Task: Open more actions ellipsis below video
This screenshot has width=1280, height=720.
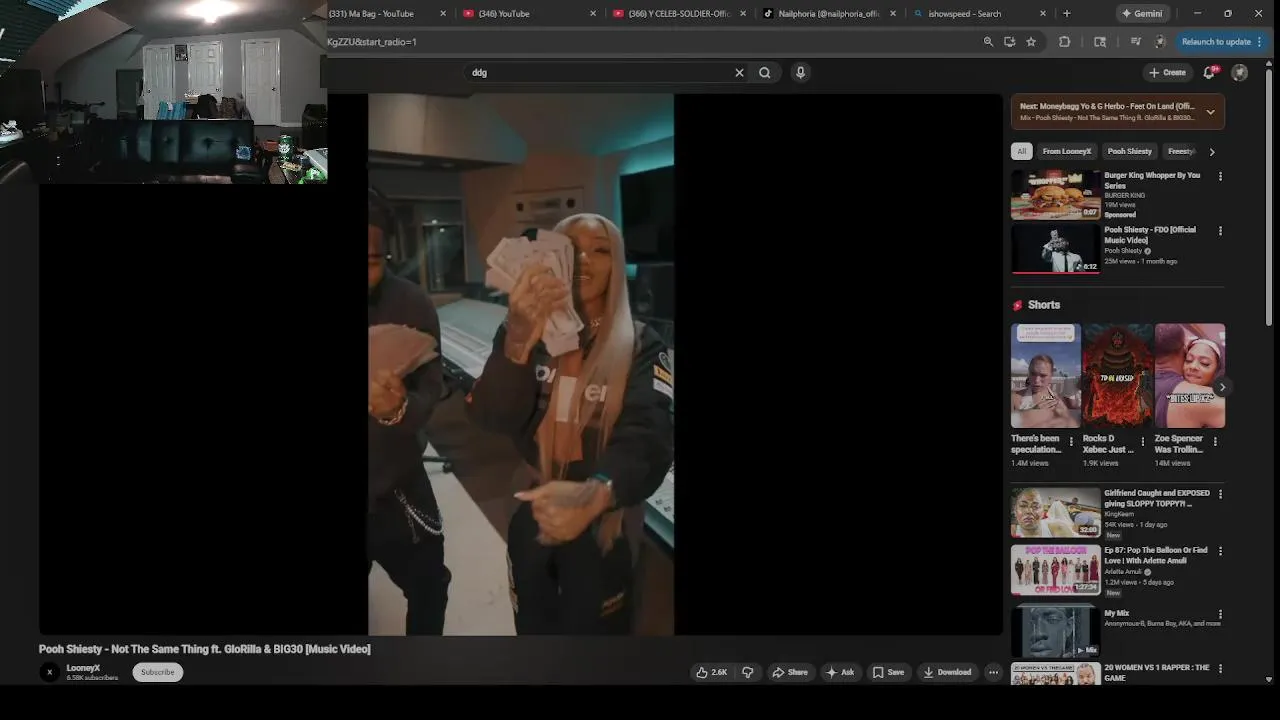Action: point(993,672)
